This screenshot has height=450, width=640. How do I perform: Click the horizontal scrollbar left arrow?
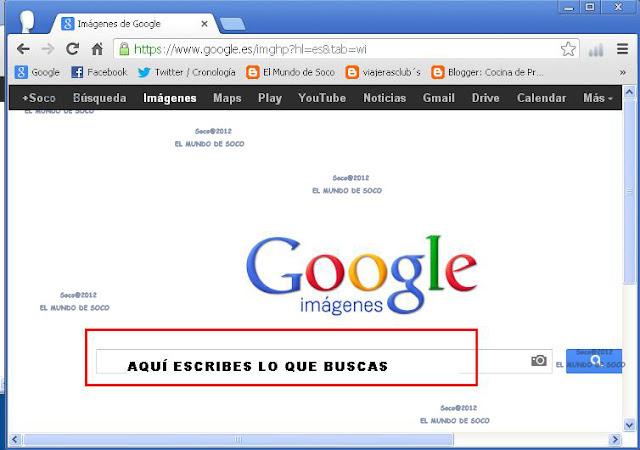coord(15,439)
